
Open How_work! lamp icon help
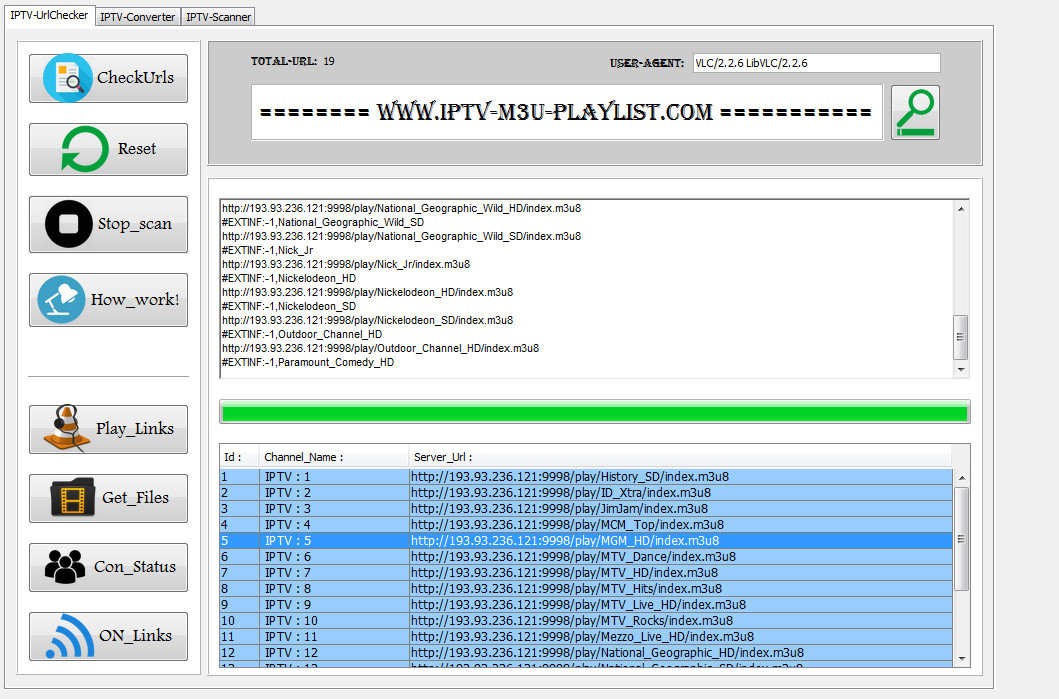click(61, 299)
